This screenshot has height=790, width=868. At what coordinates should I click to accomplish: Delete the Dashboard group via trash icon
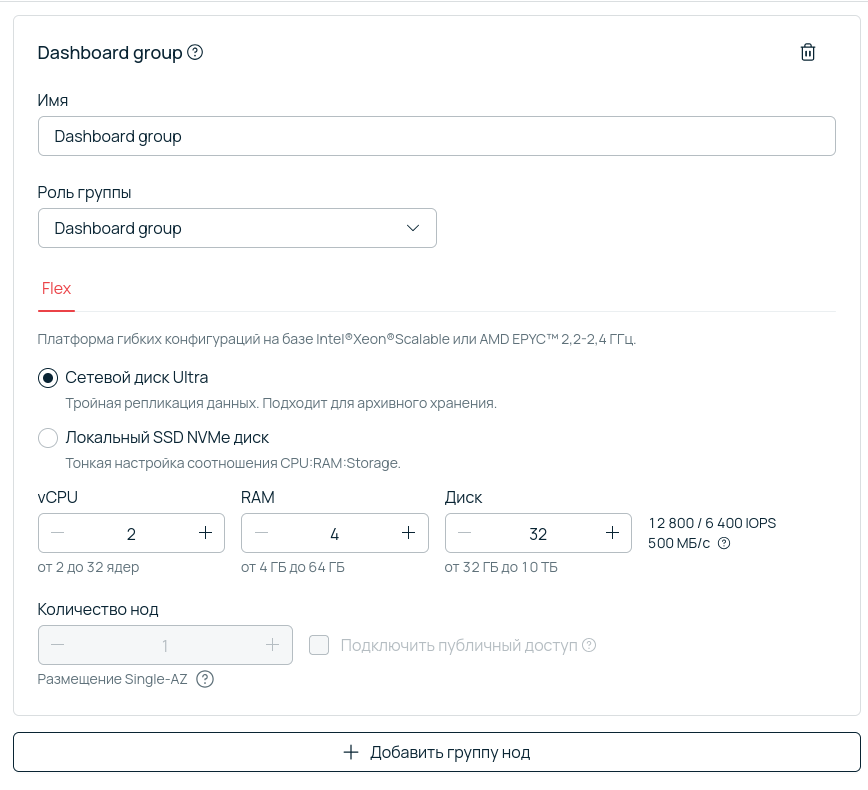[808, 52]
